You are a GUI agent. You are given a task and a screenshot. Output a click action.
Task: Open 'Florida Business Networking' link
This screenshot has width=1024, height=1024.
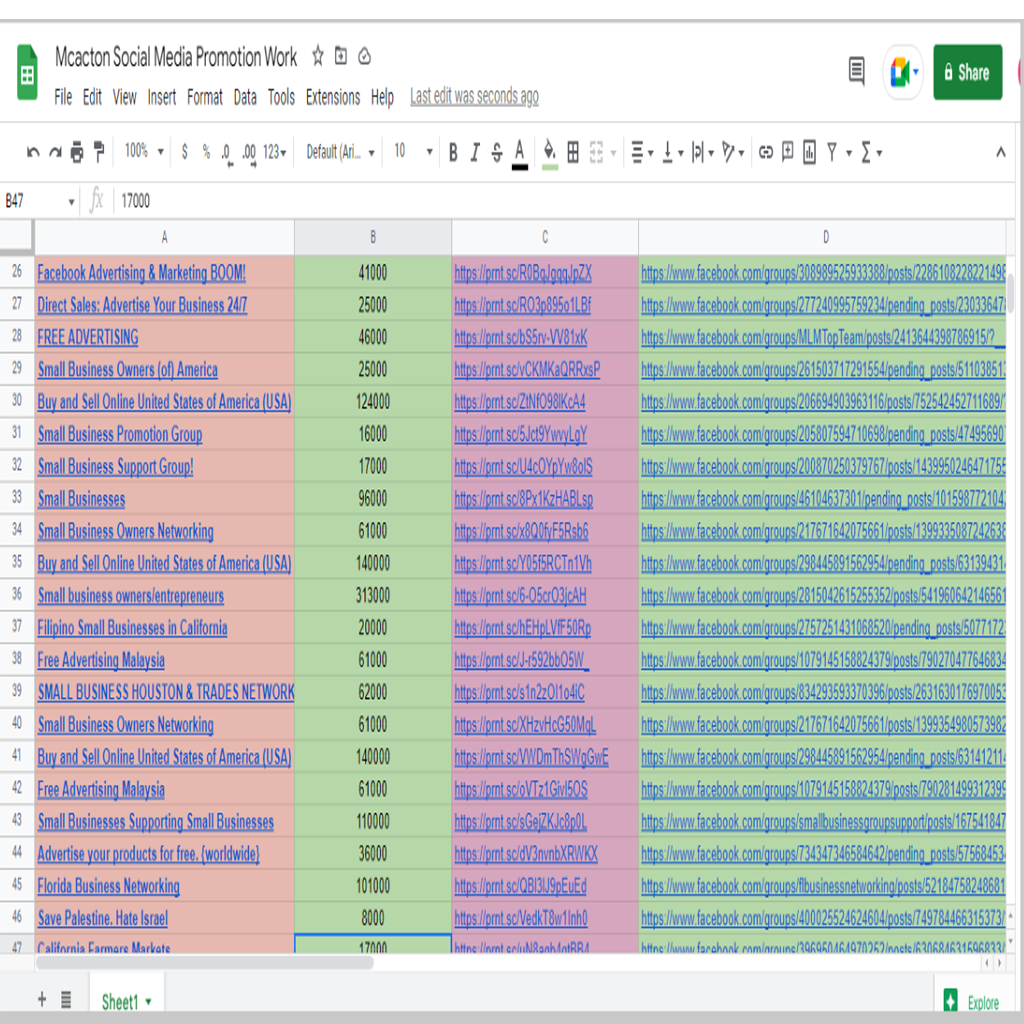(x=108, y=886)
